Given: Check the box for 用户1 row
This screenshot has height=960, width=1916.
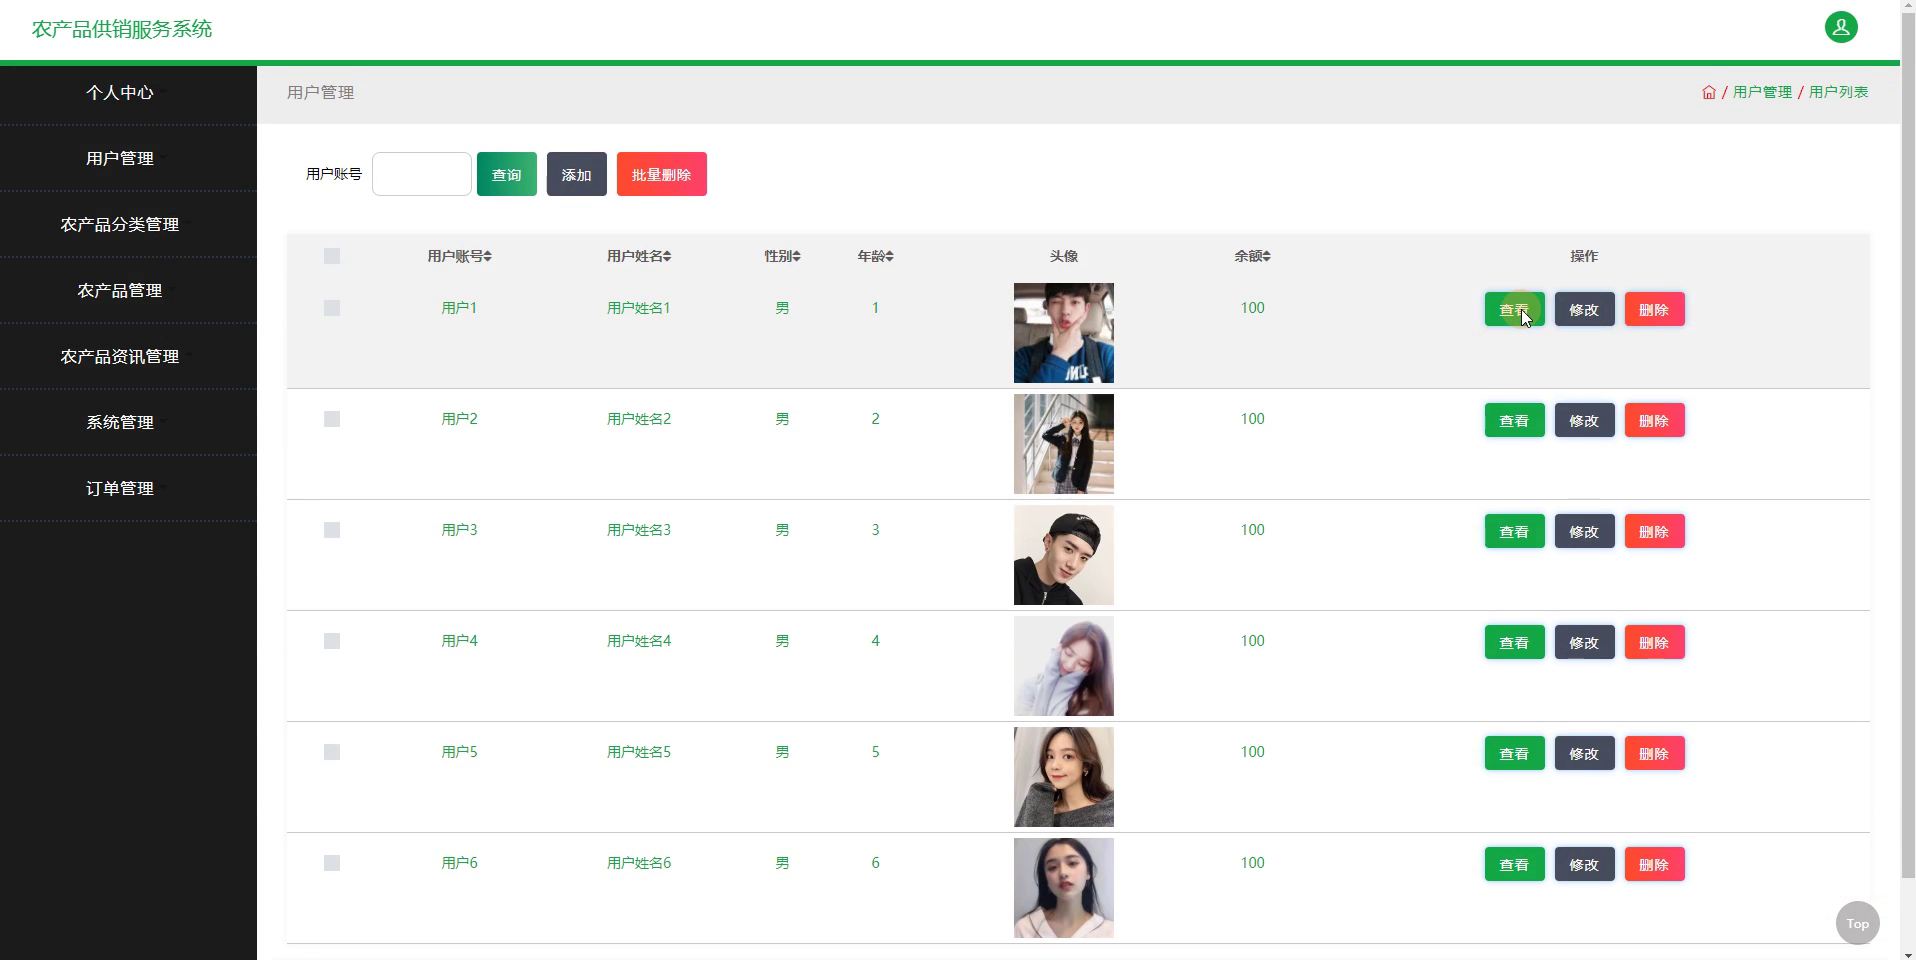Looking at the screenshot, I should point(332,308).
